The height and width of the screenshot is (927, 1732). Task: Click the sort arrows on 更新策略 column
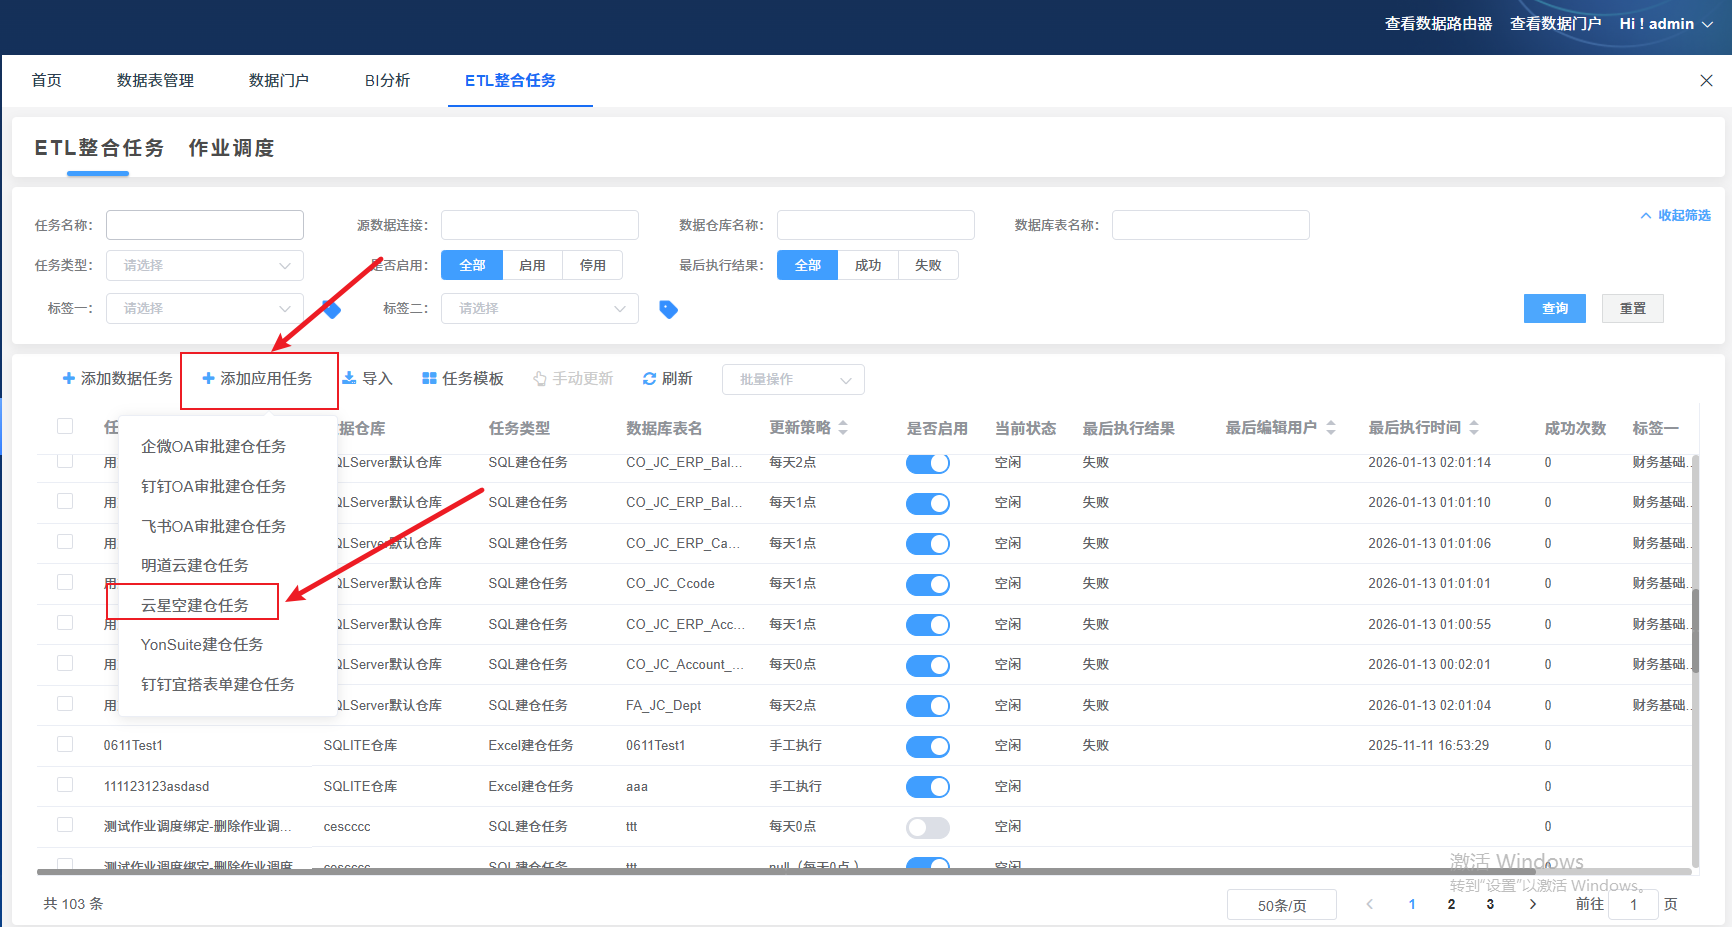pyautogui.click(x=843, y=428)
